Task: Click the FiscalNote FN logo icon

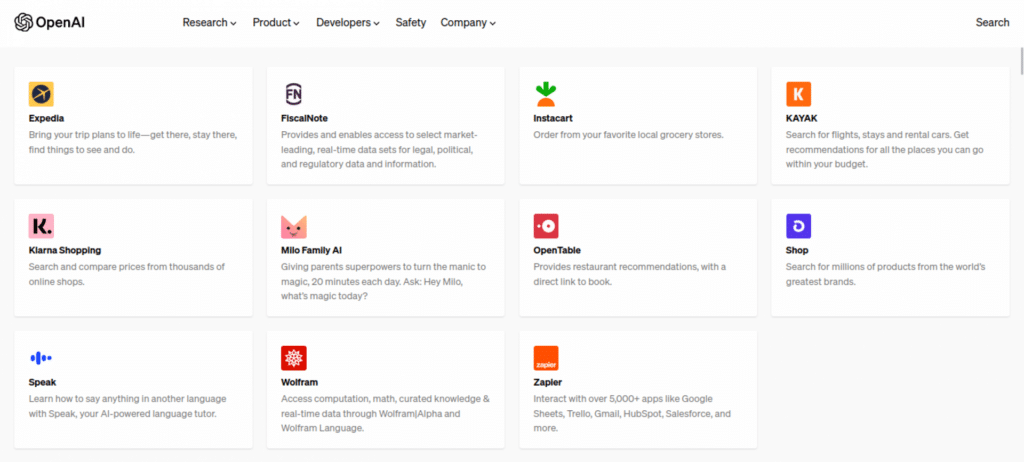Action: click(294, 94)
